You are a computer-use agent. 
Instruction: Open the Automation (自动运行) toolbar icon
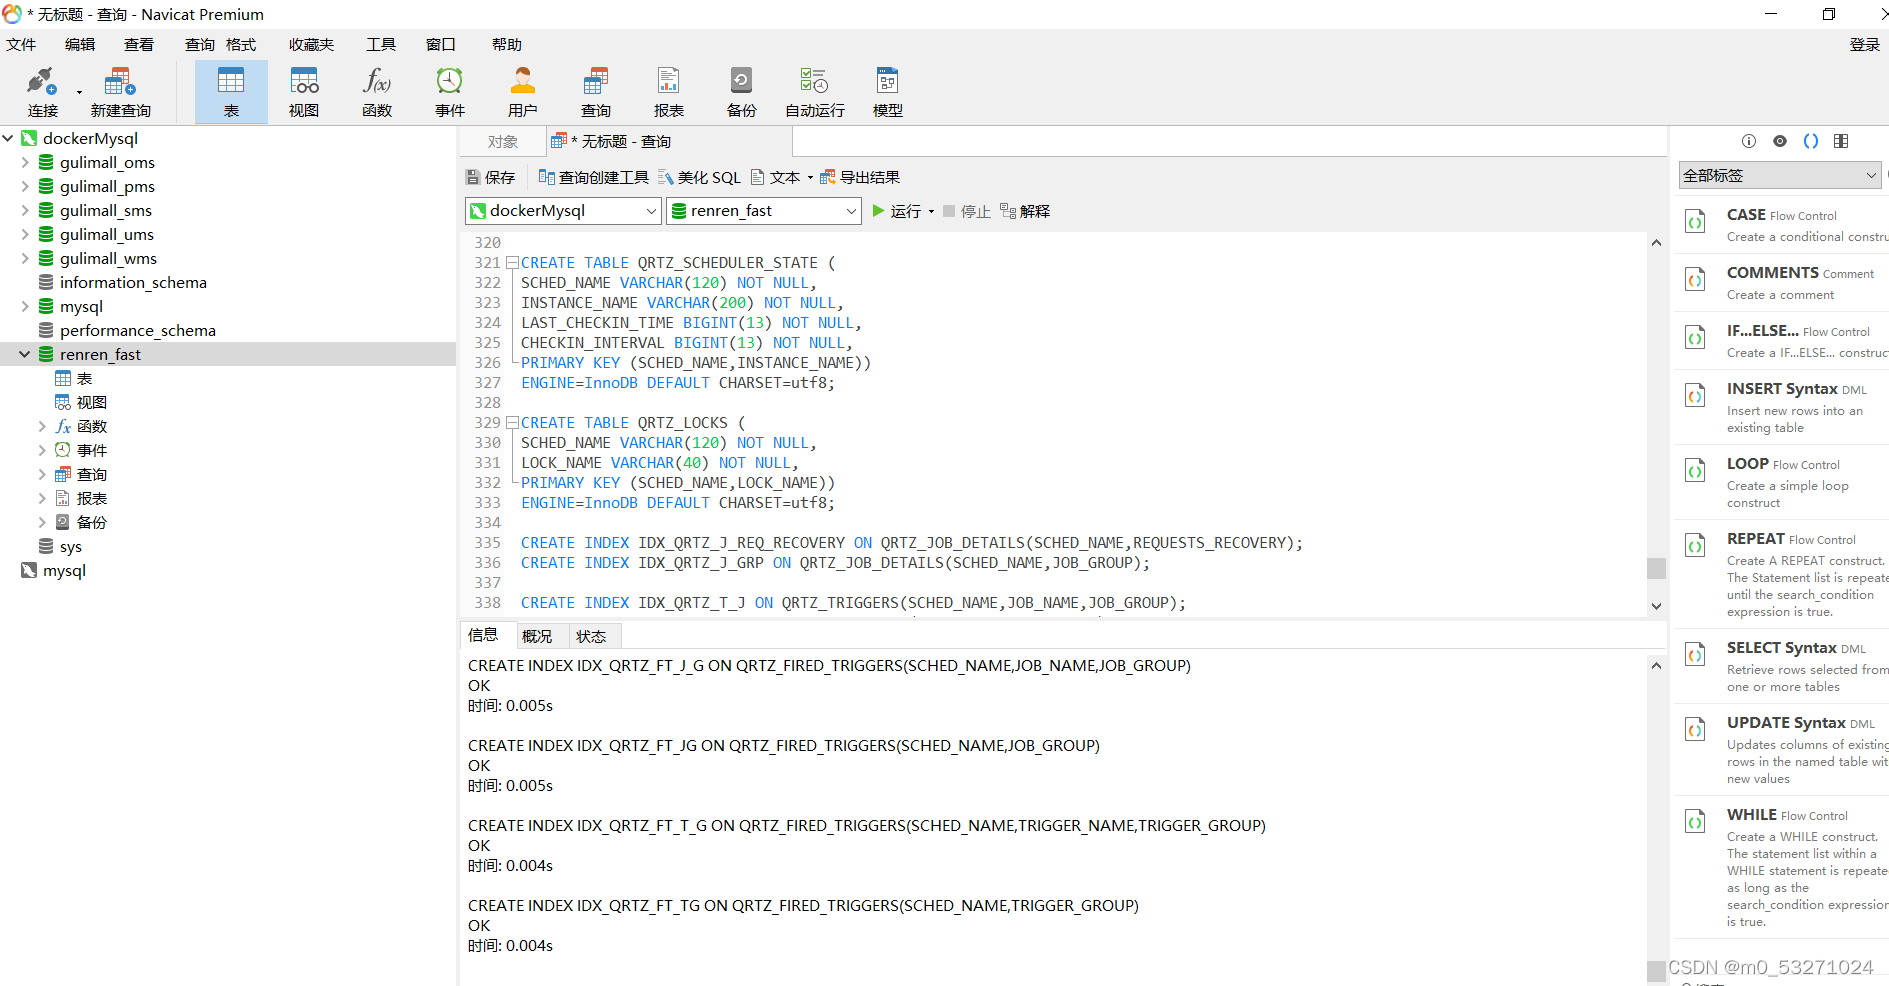pyautogui.click(x=815, y=92)
